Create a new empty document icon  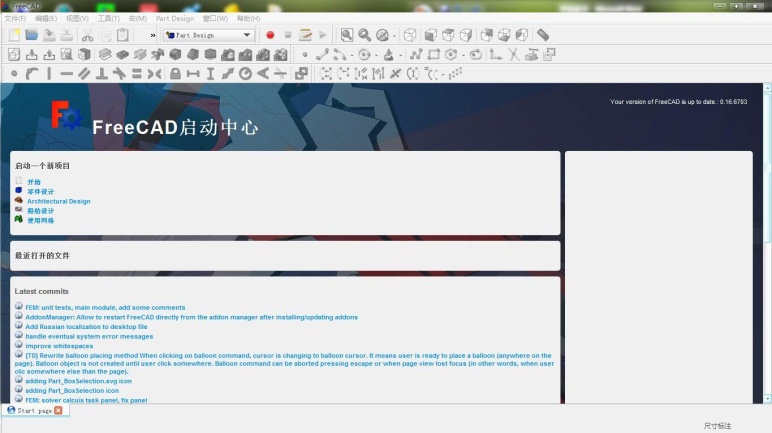click(14, 35)
